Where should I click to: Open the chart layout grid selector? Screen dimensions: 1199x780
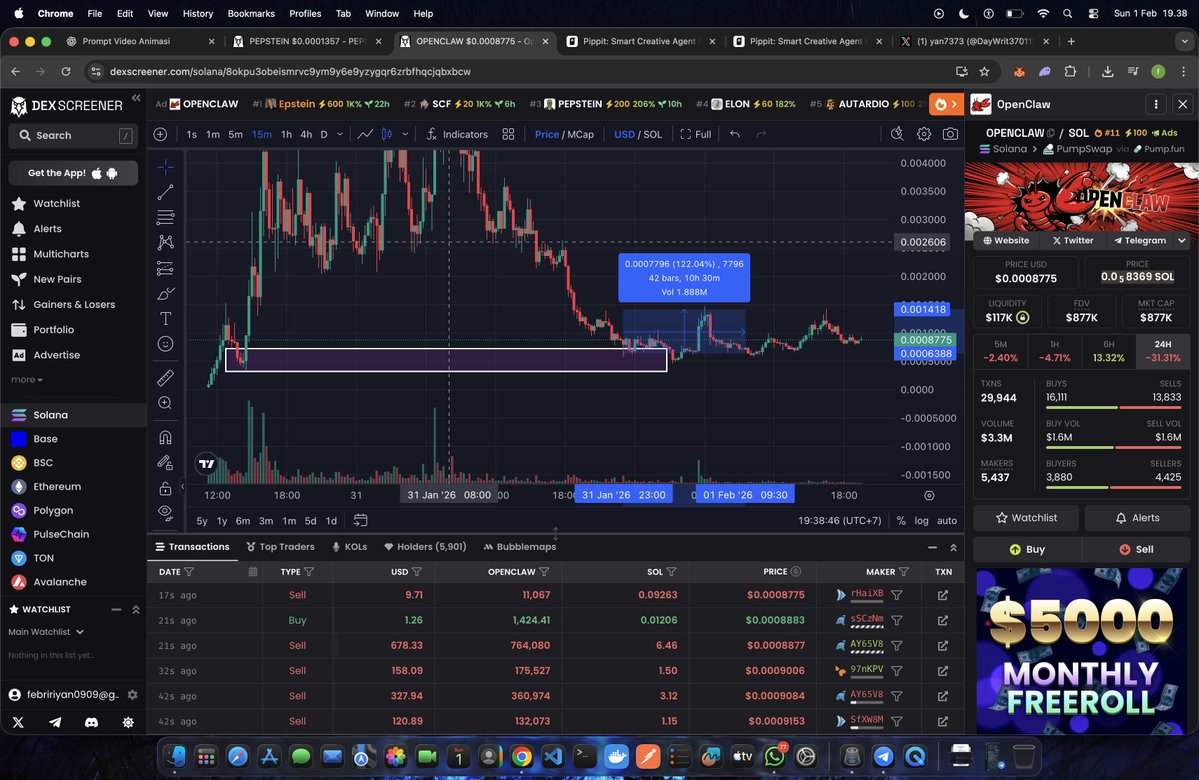click(x=508, y=134)
